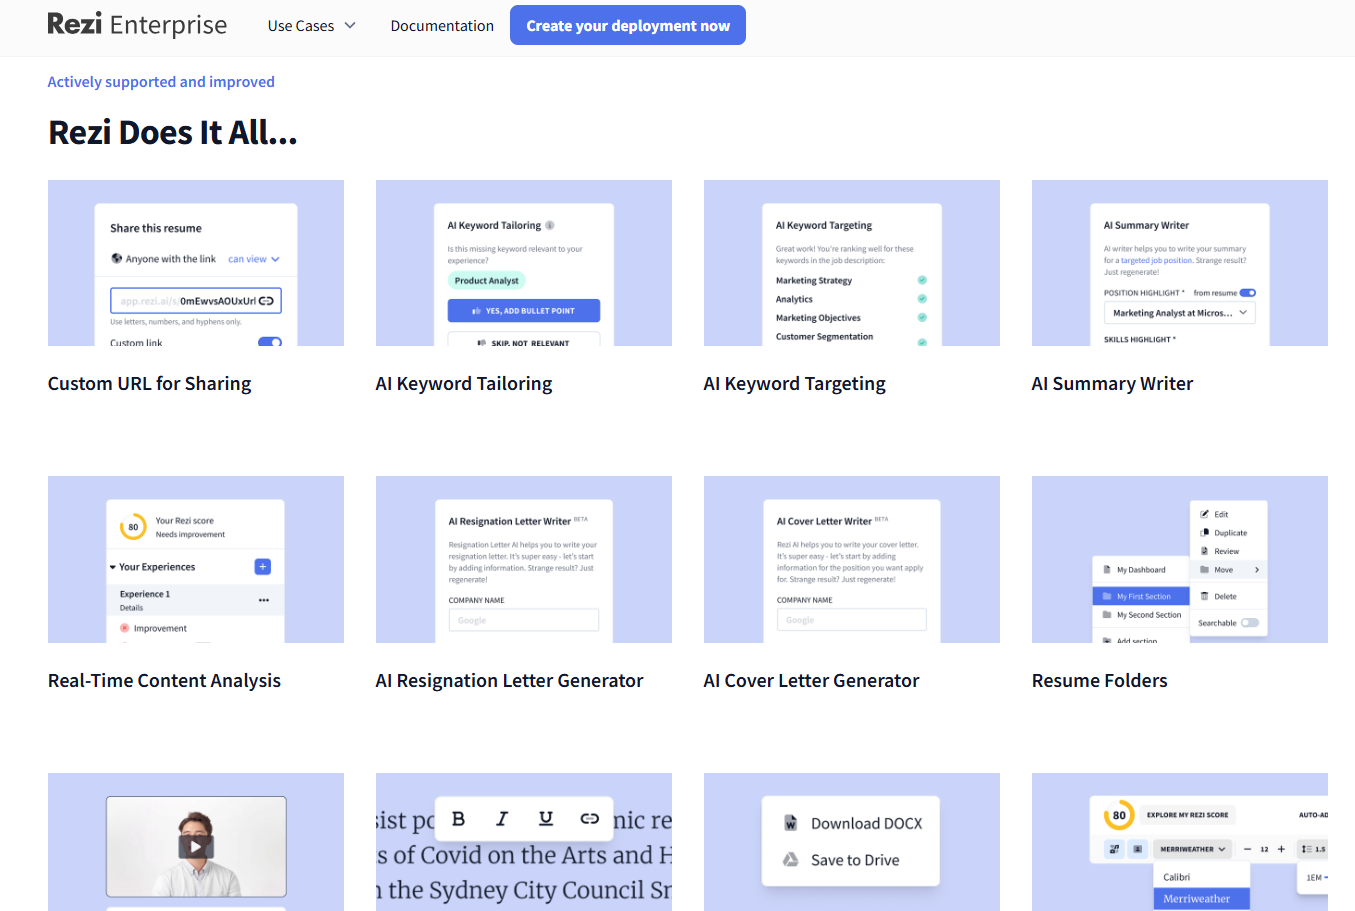This screenshot has height=911, width=1355.
Task: Click the insert link formatting icon
Action: click(x=590, y=819)
